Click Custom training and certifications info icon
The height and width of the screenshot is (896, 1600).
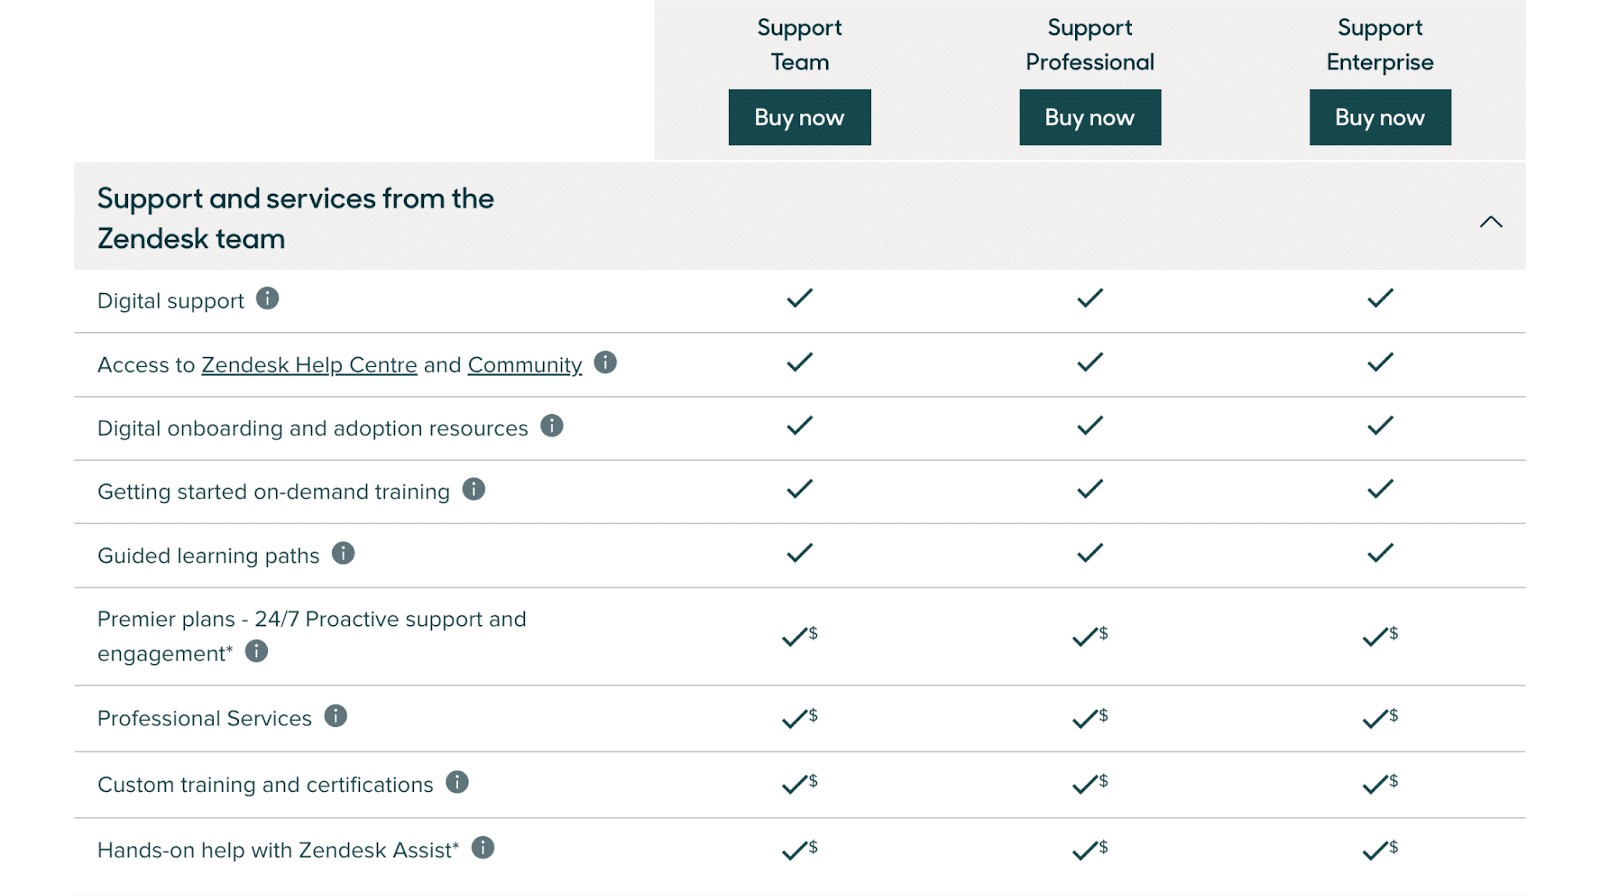coord(458,783)
